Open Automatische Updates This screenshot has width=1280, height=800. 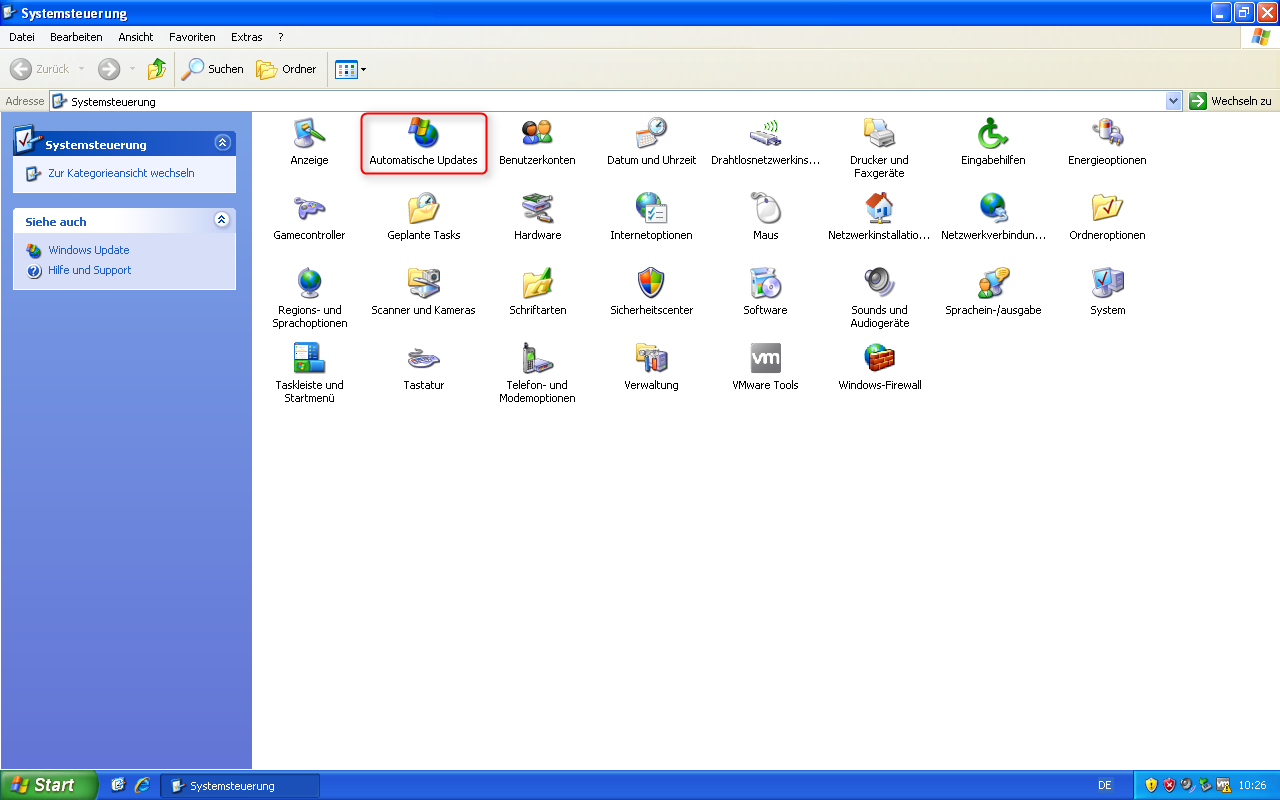(x=423, y=135)
